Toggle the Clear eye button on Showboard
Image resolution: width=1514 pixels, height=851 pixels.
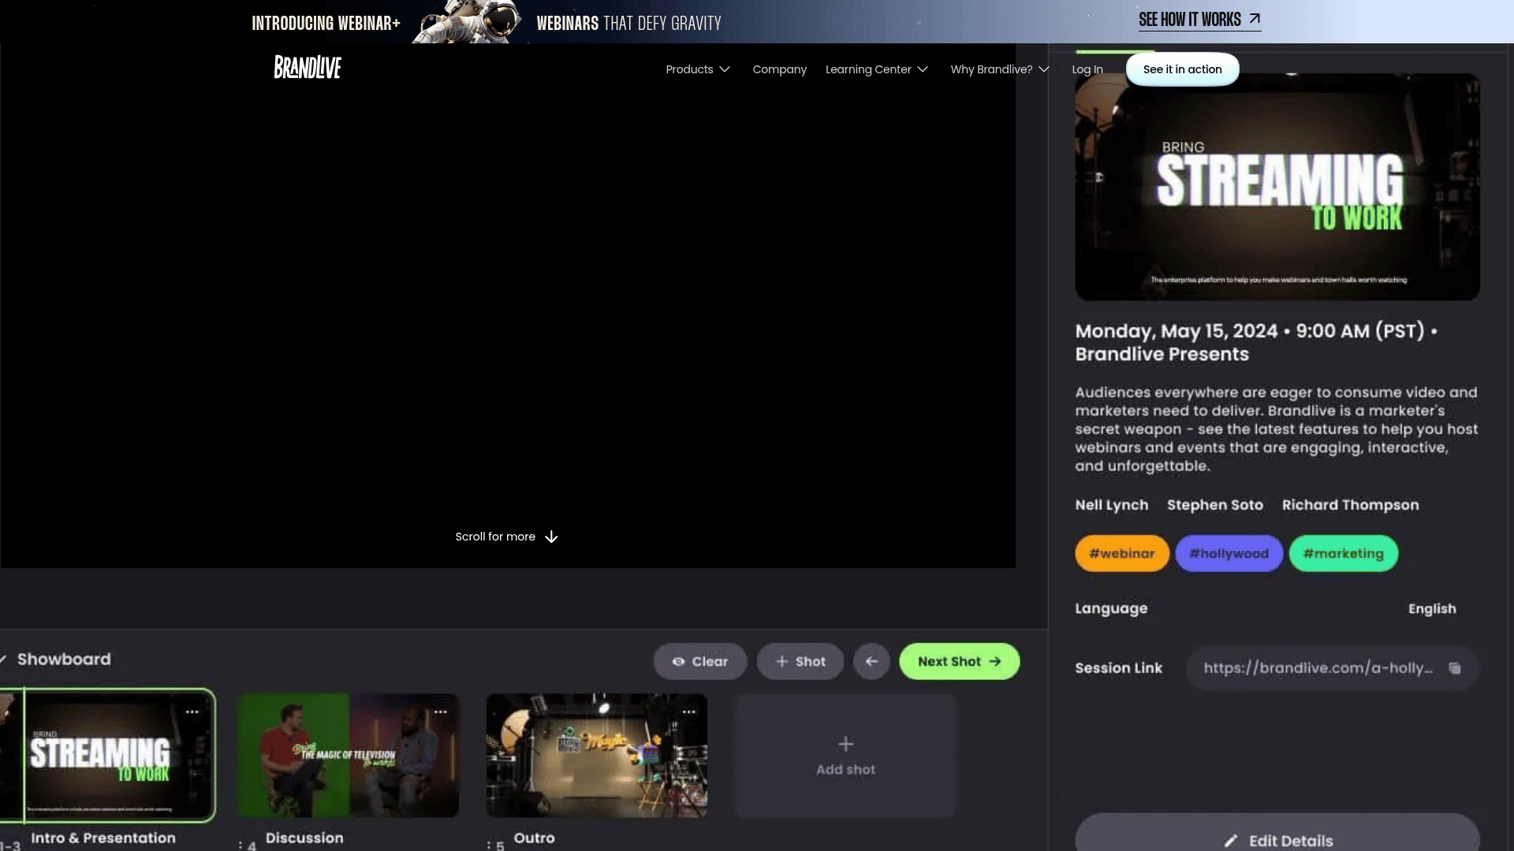click(x=700, y=661)
